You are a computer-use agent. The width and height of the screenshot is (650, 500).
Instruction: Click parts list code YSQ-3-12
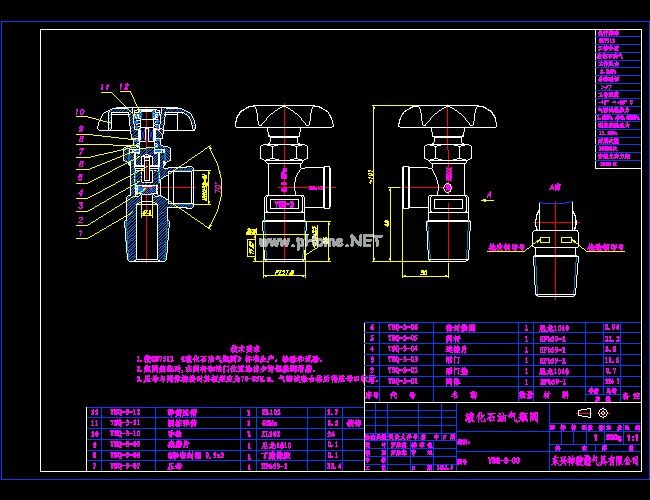[125, 413]
